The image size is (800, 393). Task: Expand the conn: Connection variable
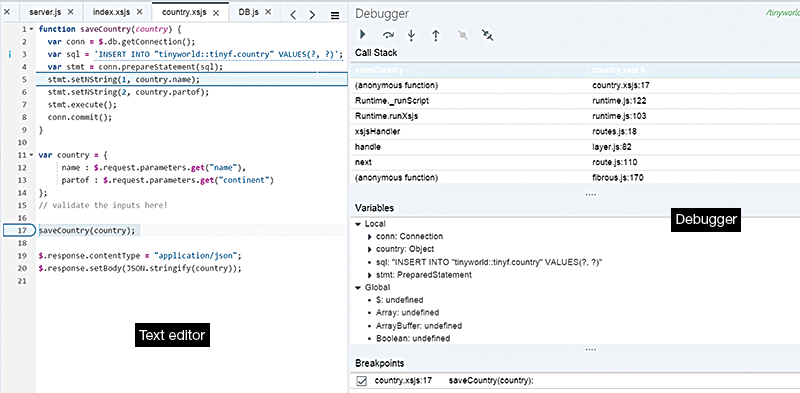click(x=369, y=236)
